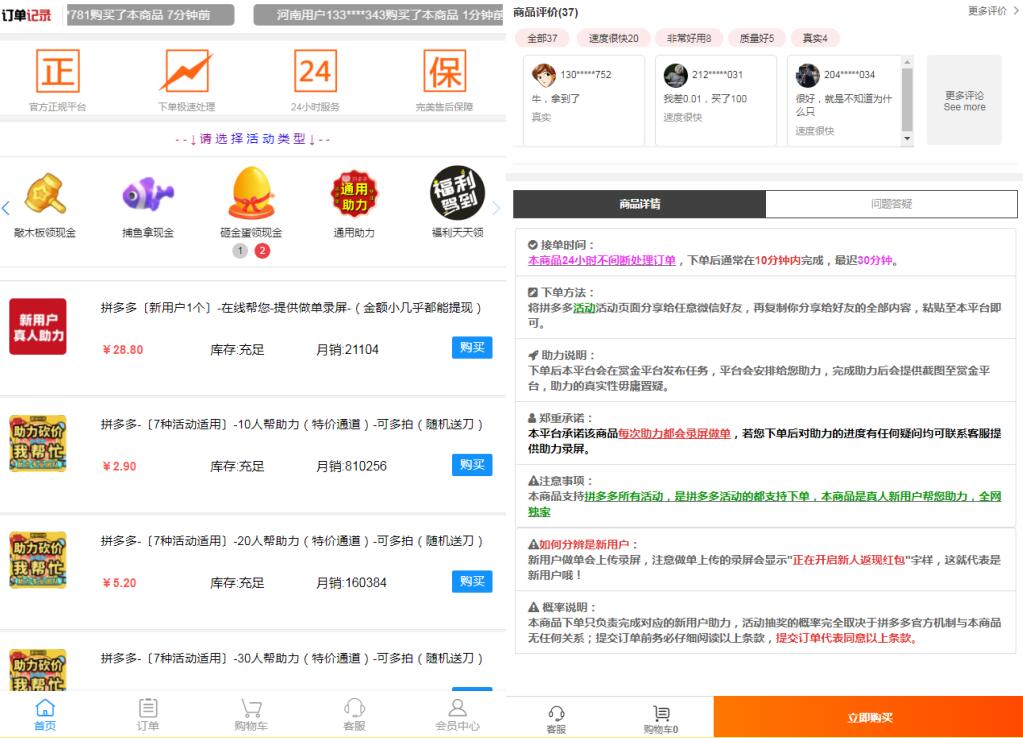
Task: Filter reviews by 速度很快20 tag
Action: click(x=614, y=38)
